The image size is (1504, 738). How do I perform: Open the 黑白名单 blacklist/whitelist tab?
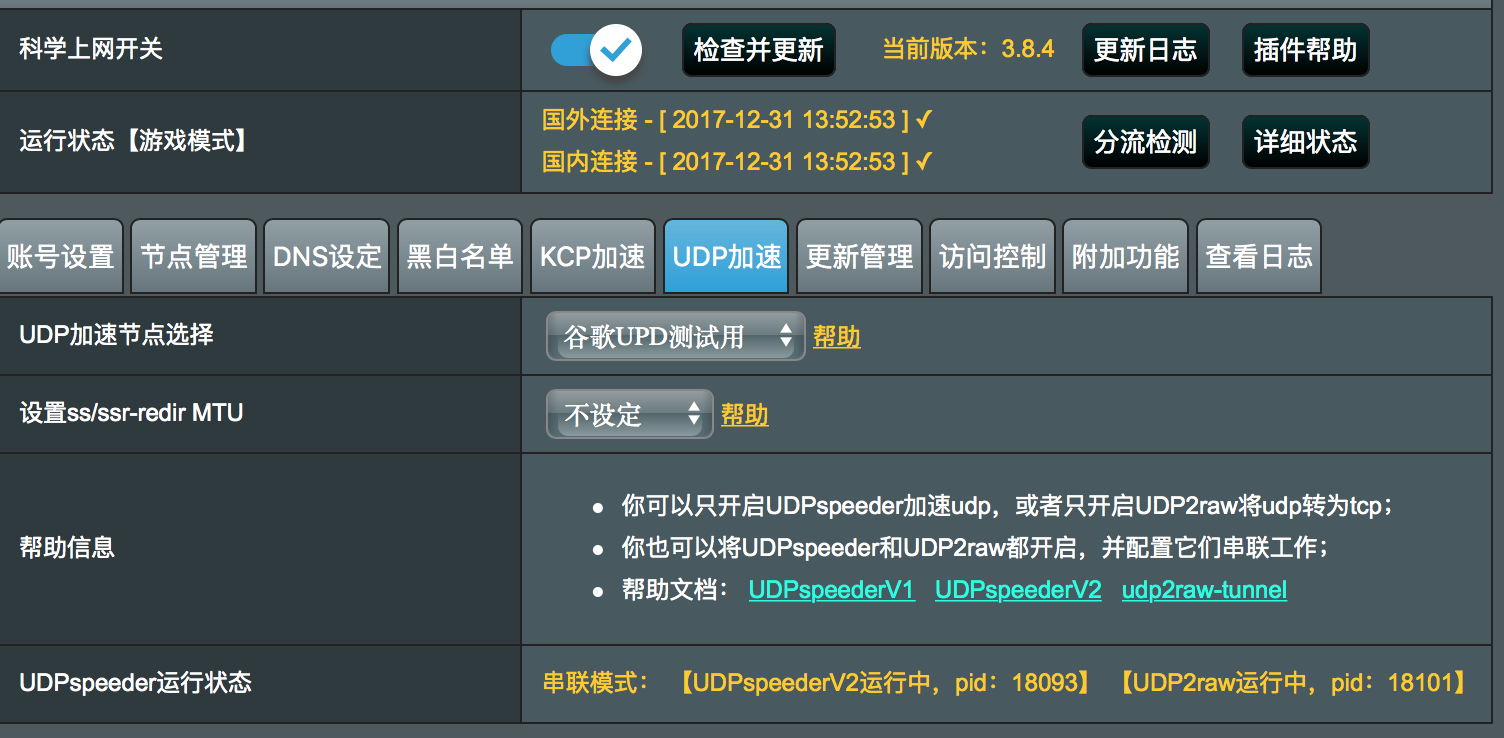click(459, 256)
